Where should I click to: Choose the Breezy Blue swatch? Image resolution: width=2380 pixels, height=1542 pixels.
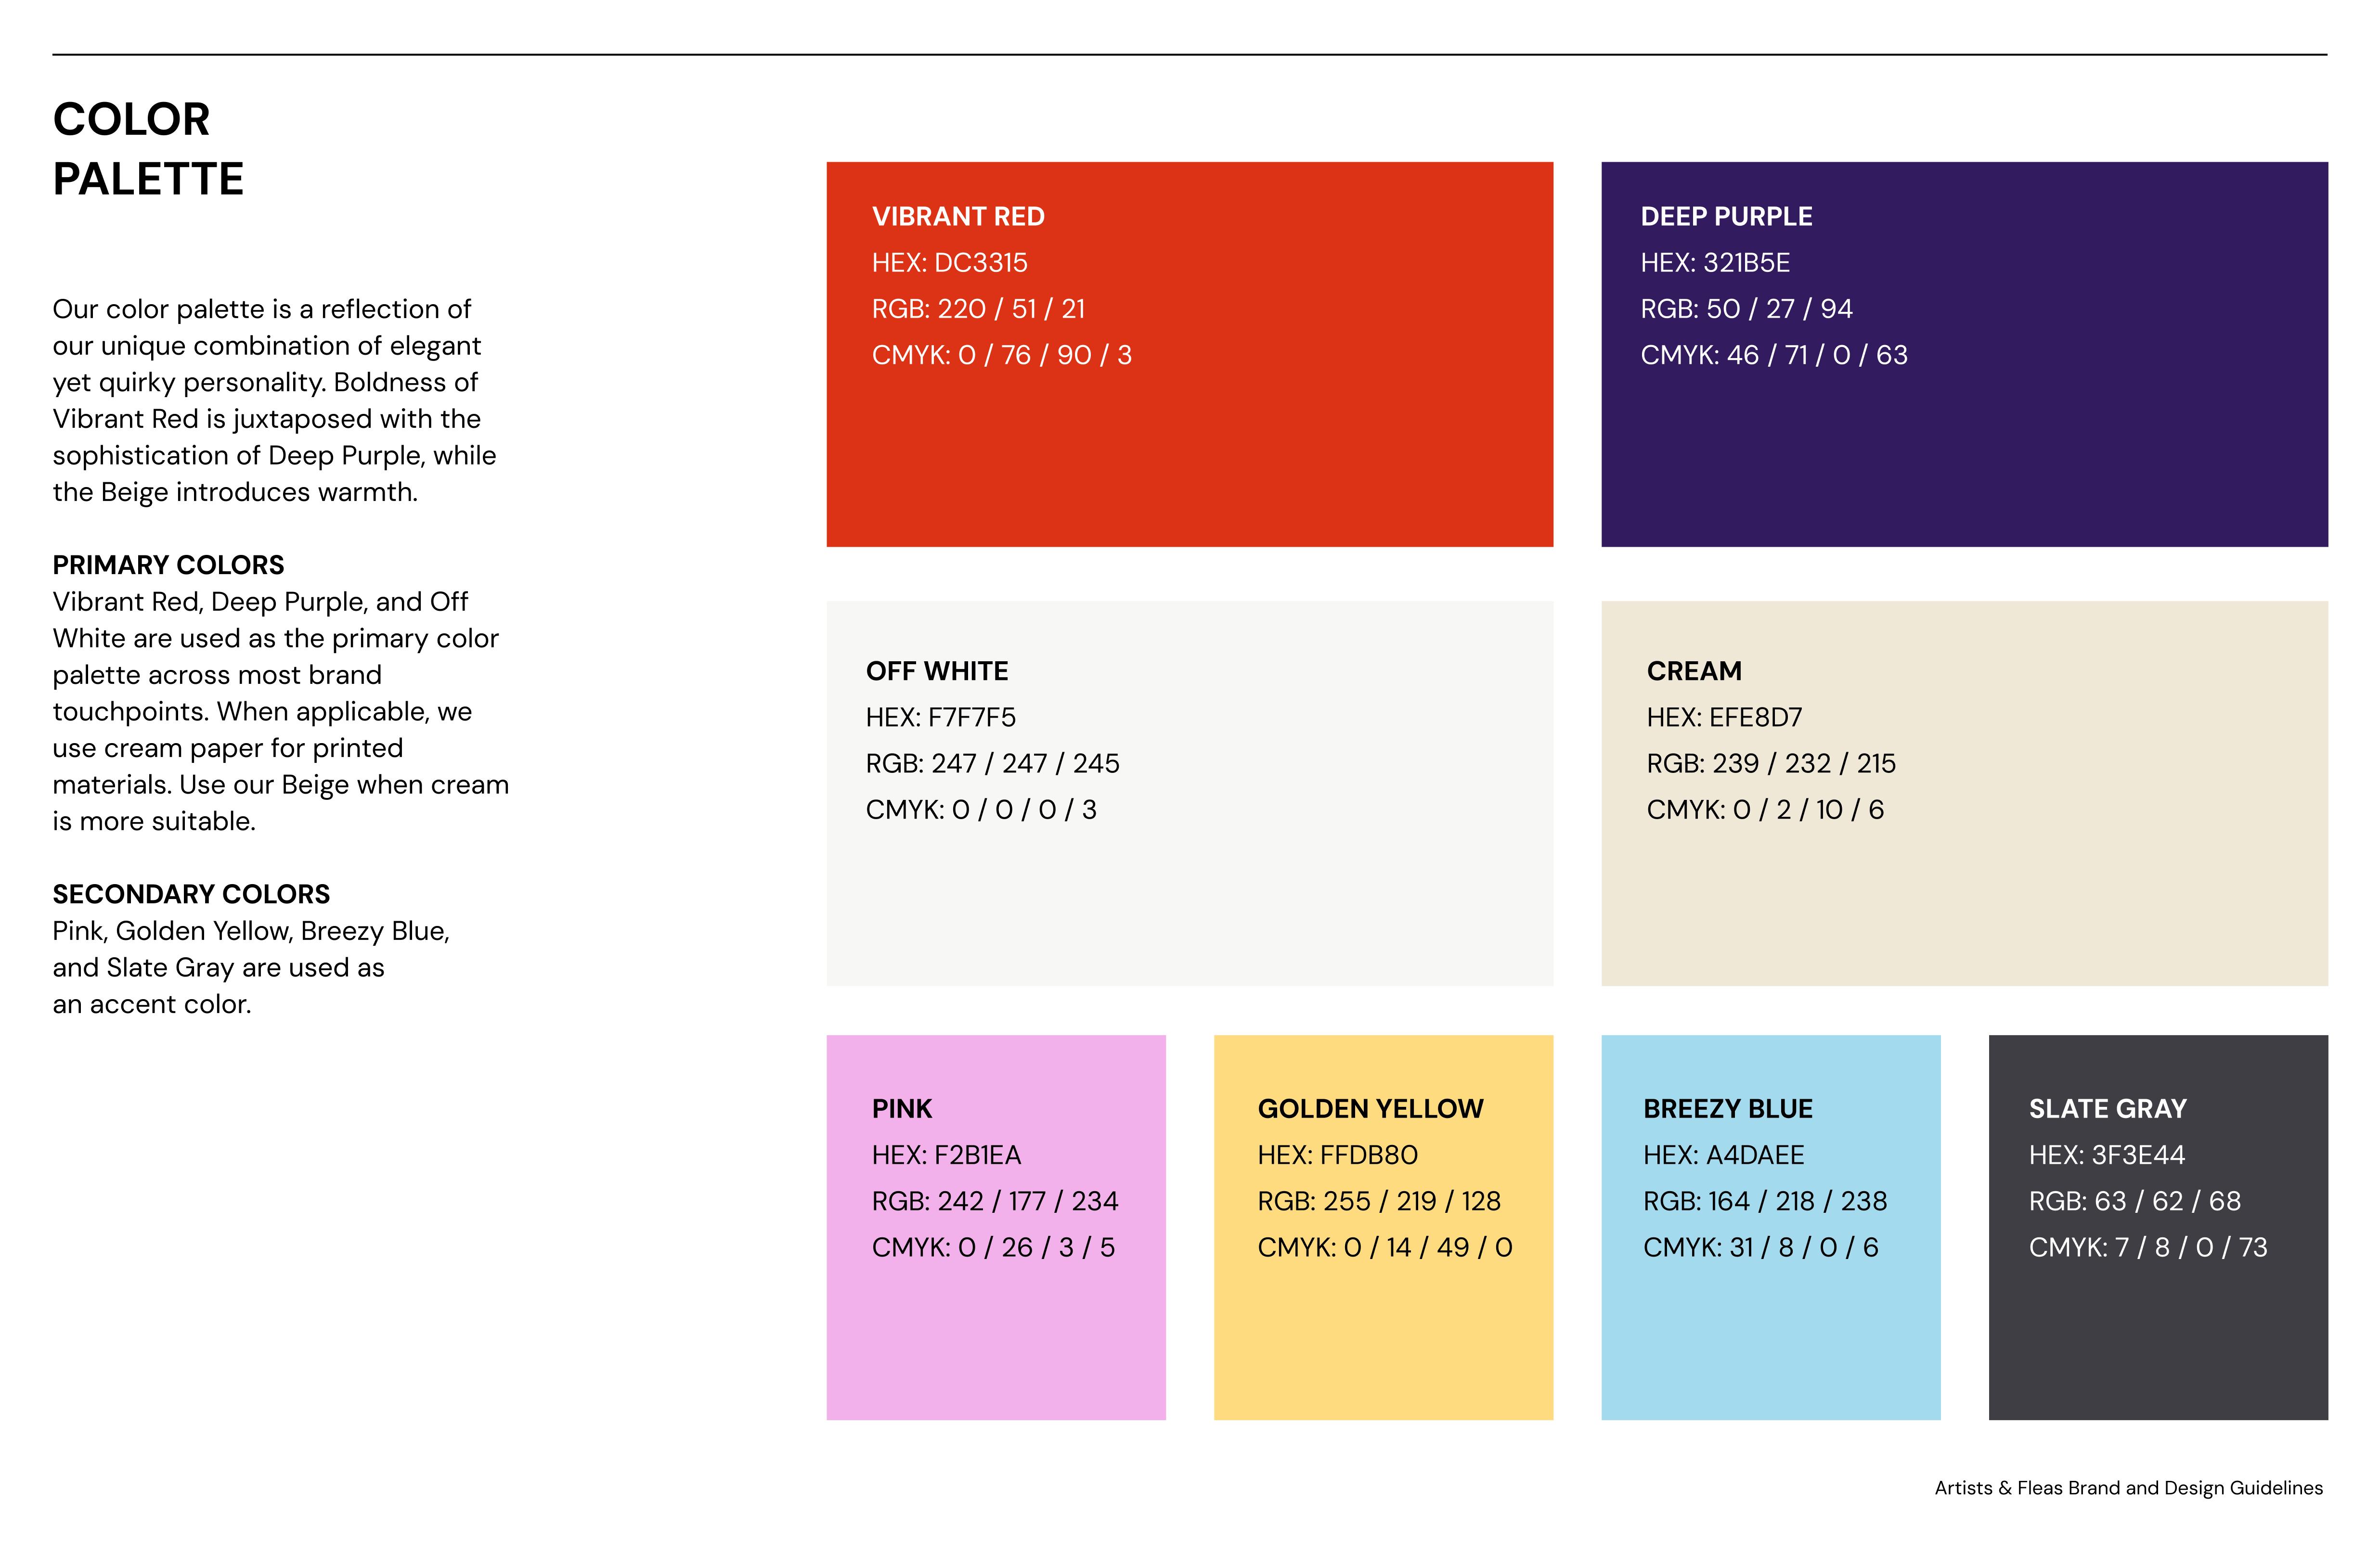point(1770,1340)
